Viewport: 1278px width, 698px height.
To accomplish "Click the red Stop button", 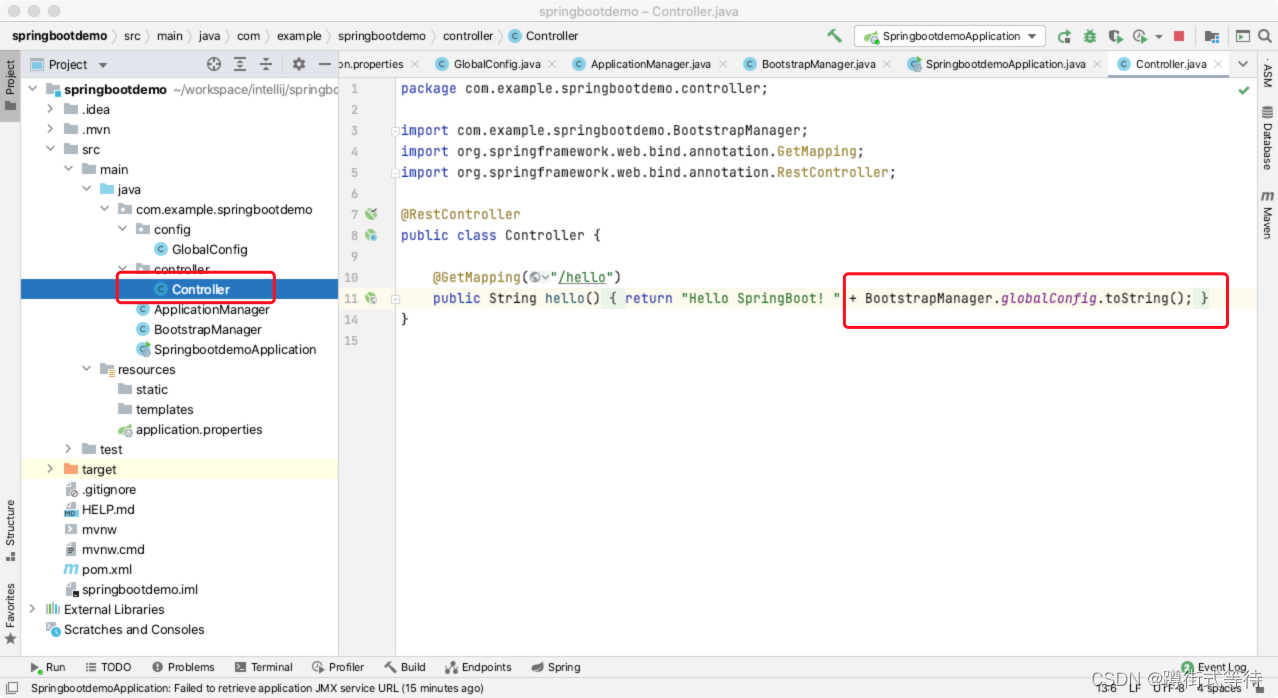I will [x=1179, y=36].
